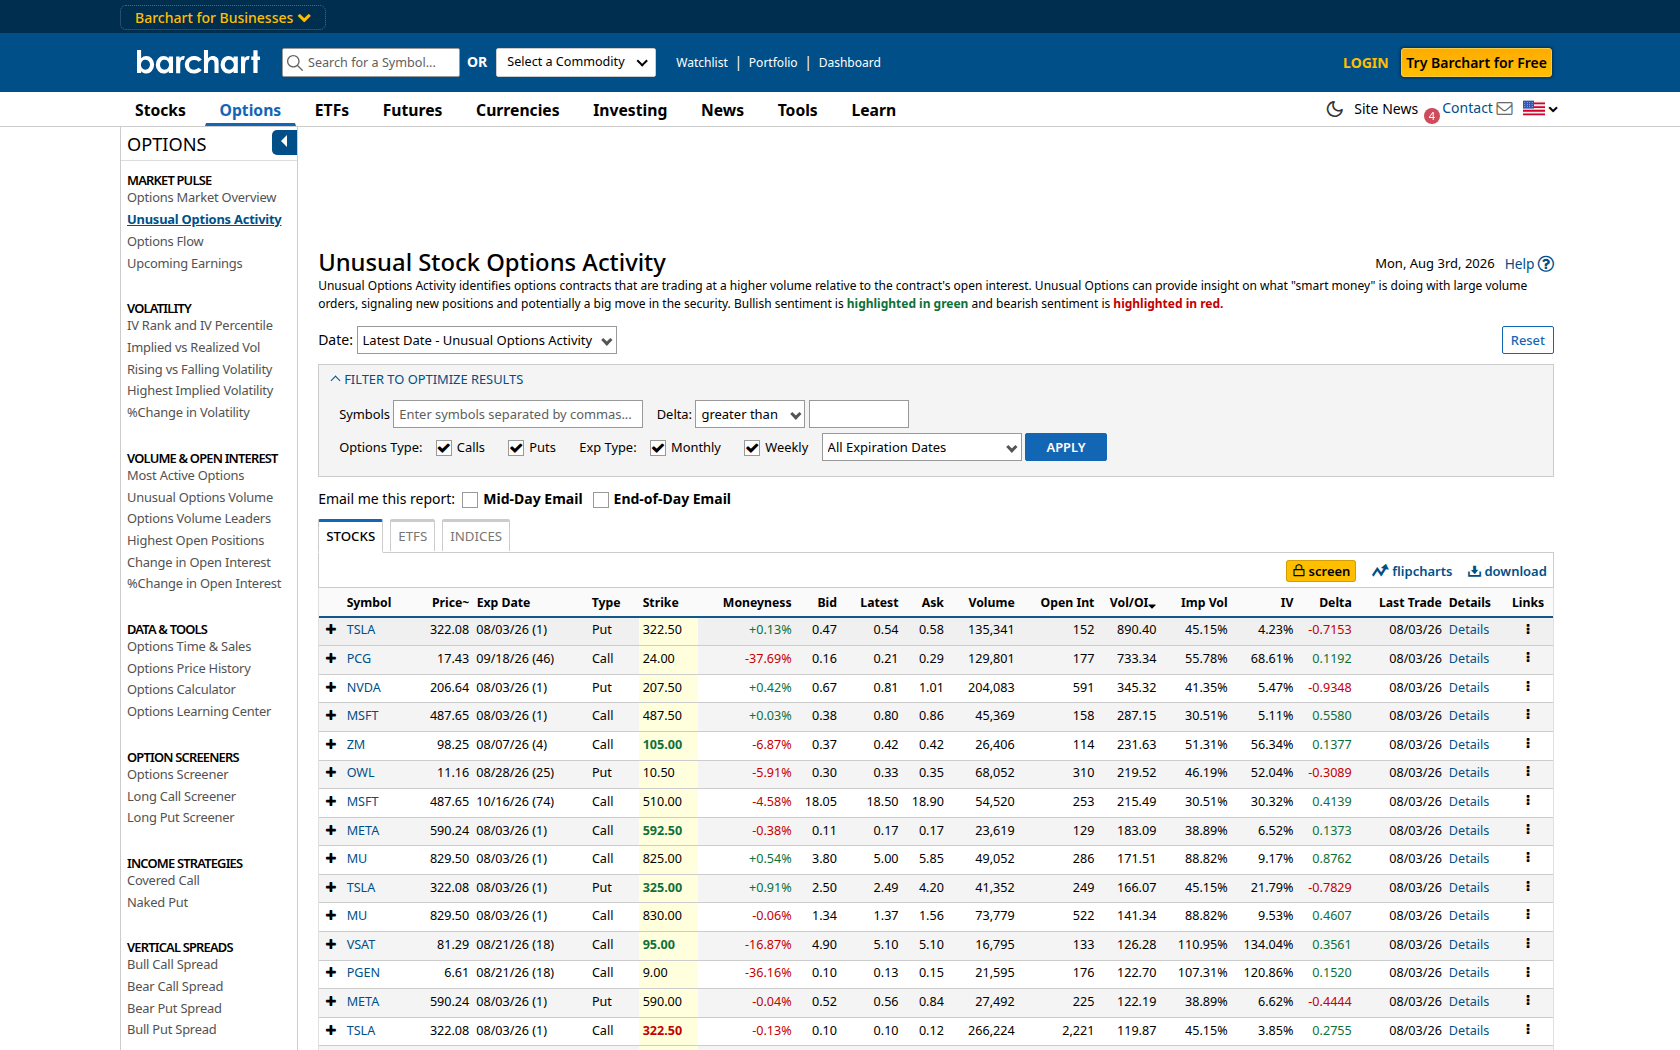
Task: Expand the PGEN row plus icon
Action: 331,973
